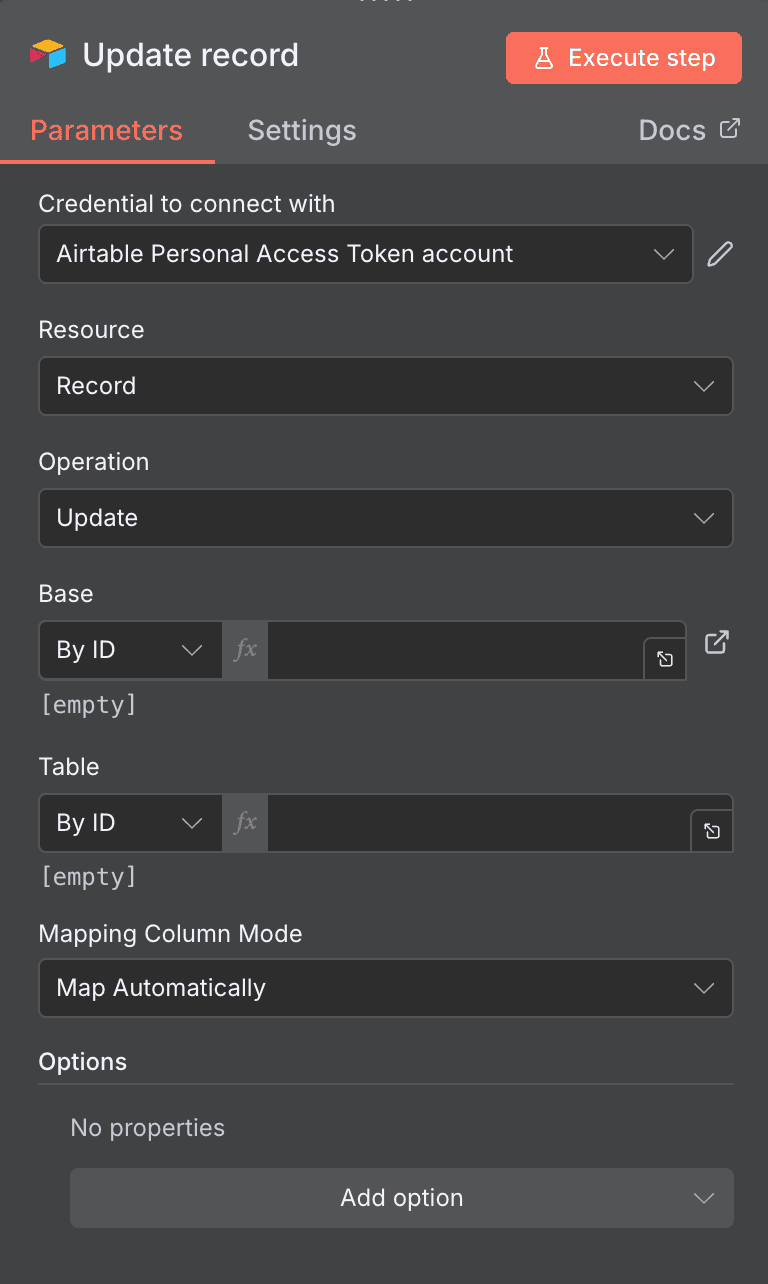Execute the Update record step
The width and height of the screenshot is (768, 1284).
point(623,58)
